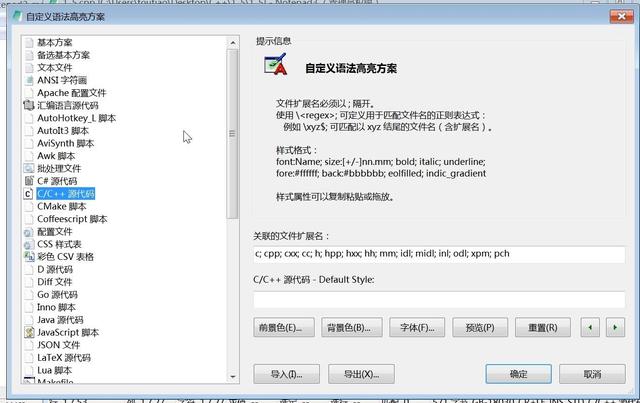Open the 背景色(B) background color picker
This screenshot has height=403, width=640.
pos(351,327)
